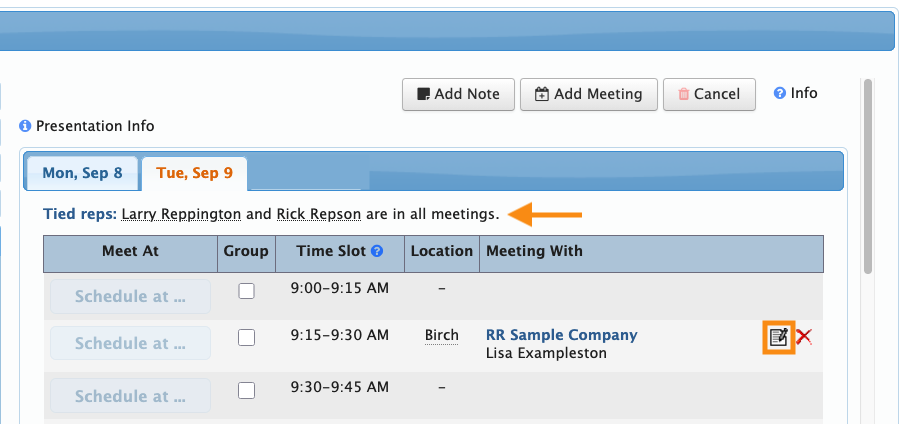Click the vertical scrollbar on the right
The image size is (906, 424).
(x=867, y=180)
